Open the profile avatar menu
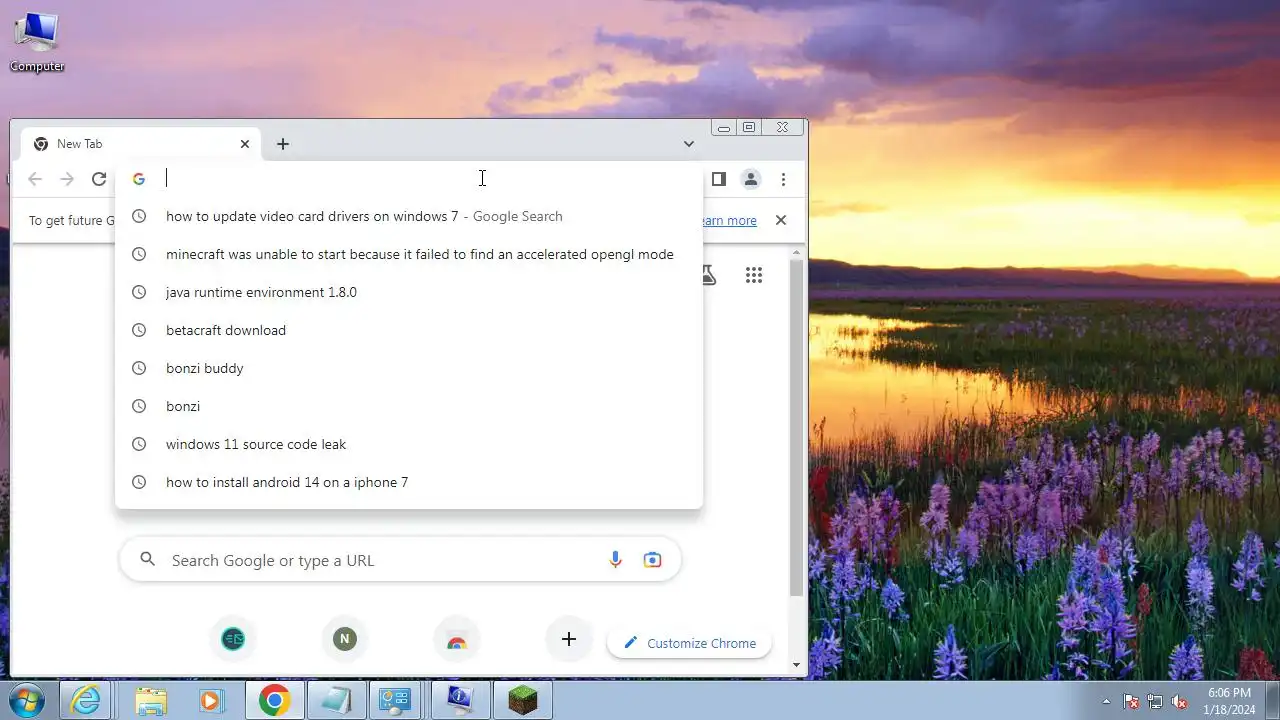Screen dimensions: 1280x720 751,179
